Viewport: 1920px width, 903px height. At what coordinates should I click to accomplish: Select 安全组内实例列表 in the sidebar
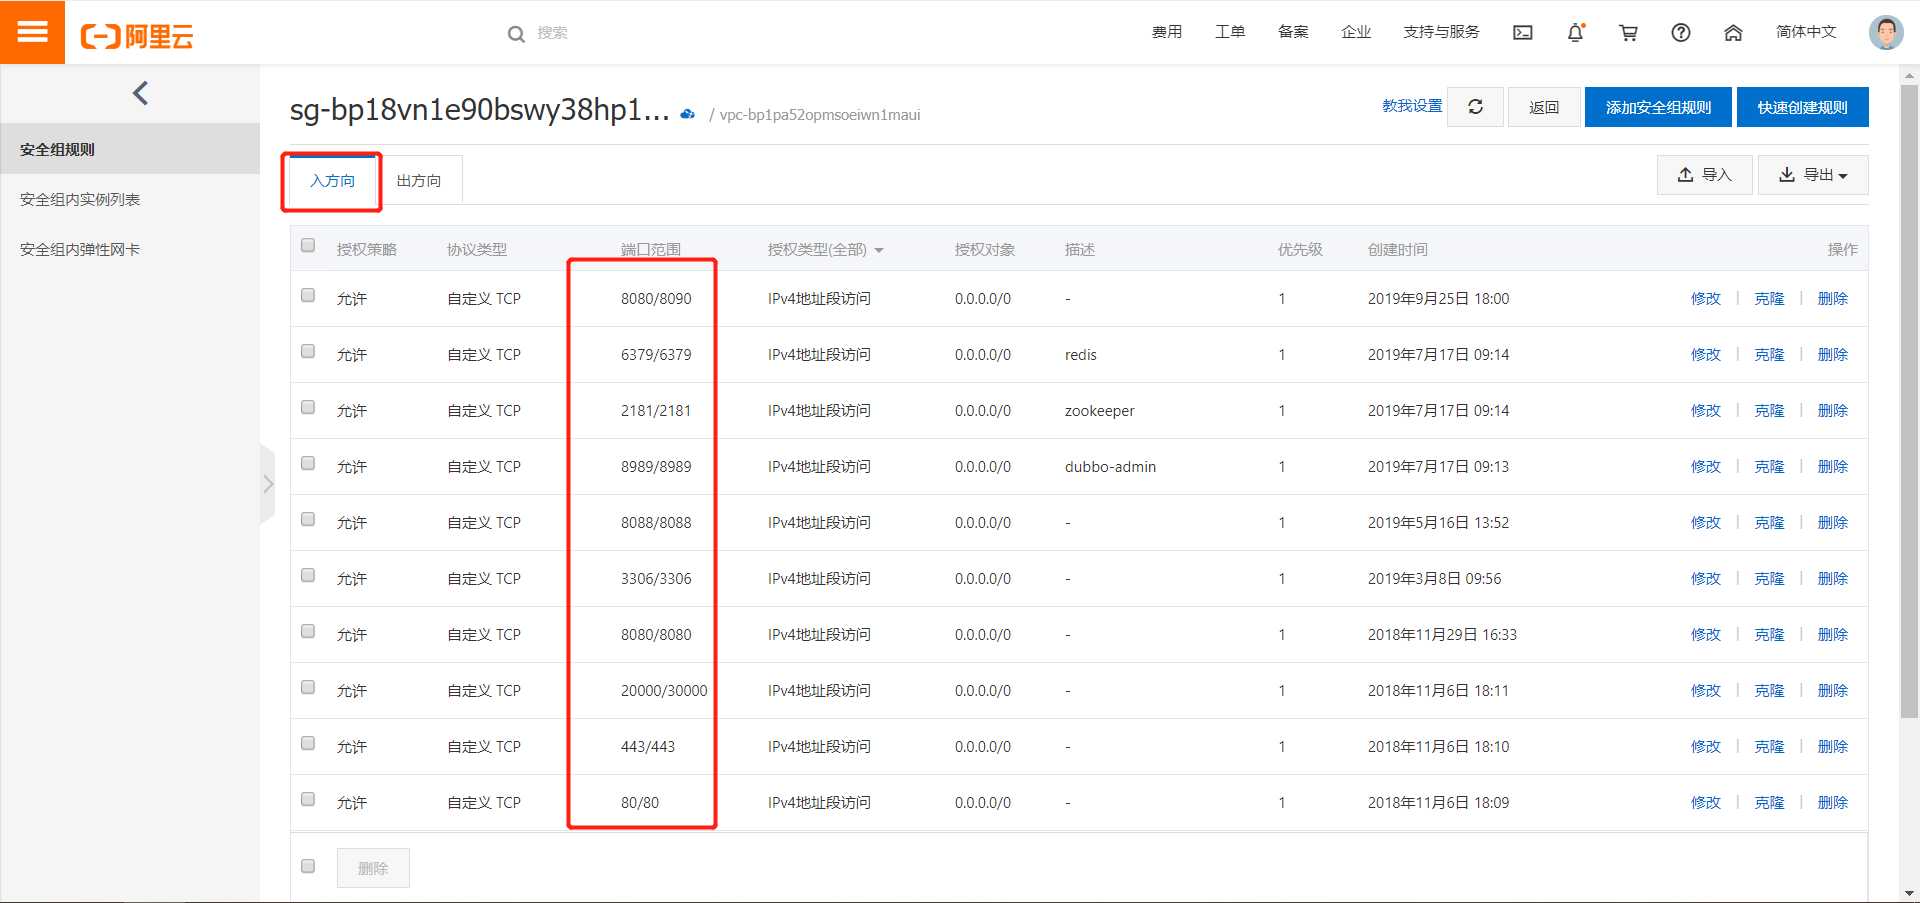point(130,199)
